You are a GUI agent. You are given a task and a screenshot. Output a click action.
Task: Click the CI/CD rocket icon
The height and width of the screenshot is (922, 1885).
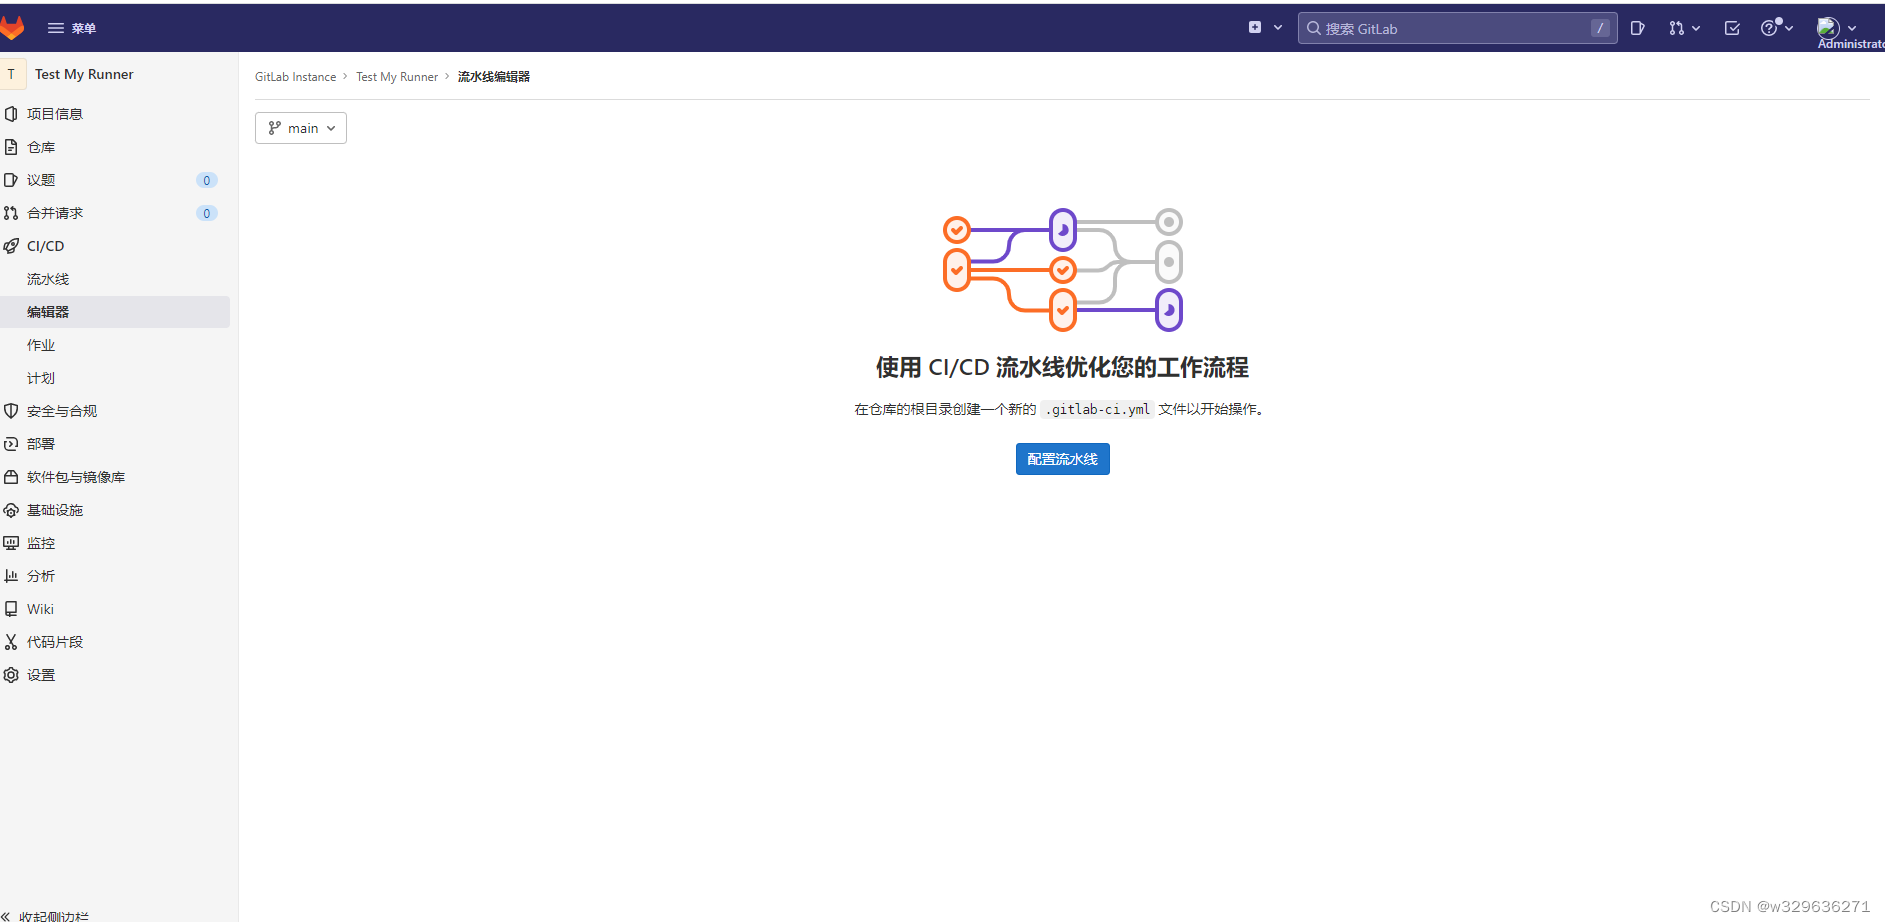11,246
